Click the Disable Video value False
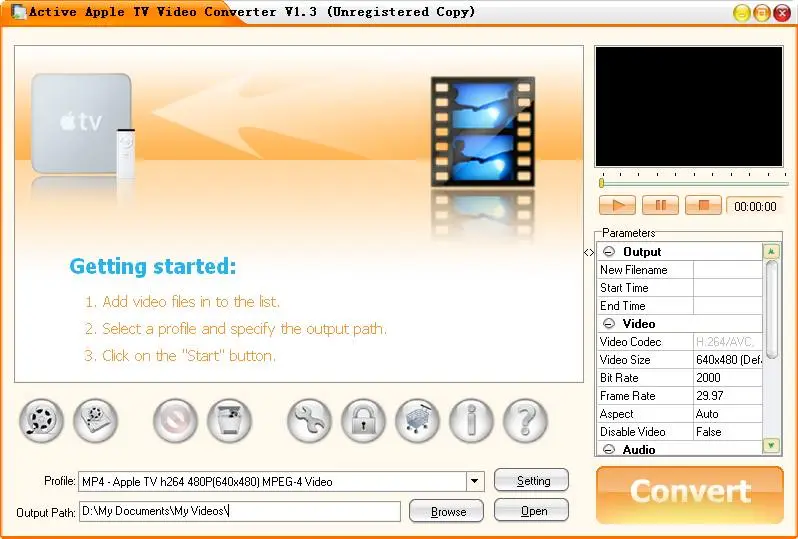The image size is (798, 539). pos(728,432)
